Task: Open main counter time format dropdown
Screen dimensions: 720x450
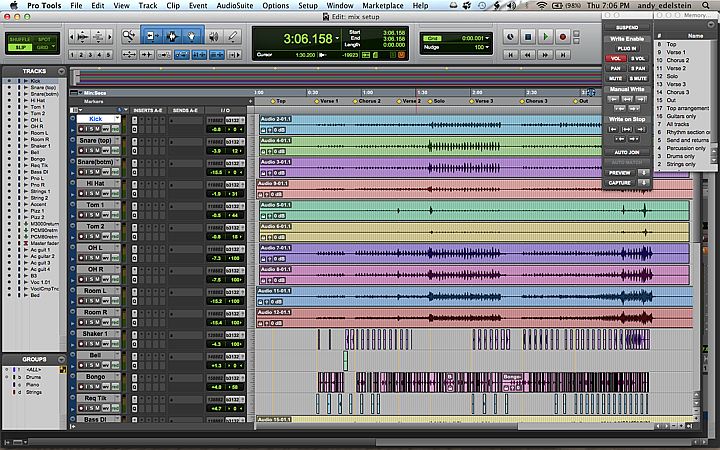Action: 338,39
